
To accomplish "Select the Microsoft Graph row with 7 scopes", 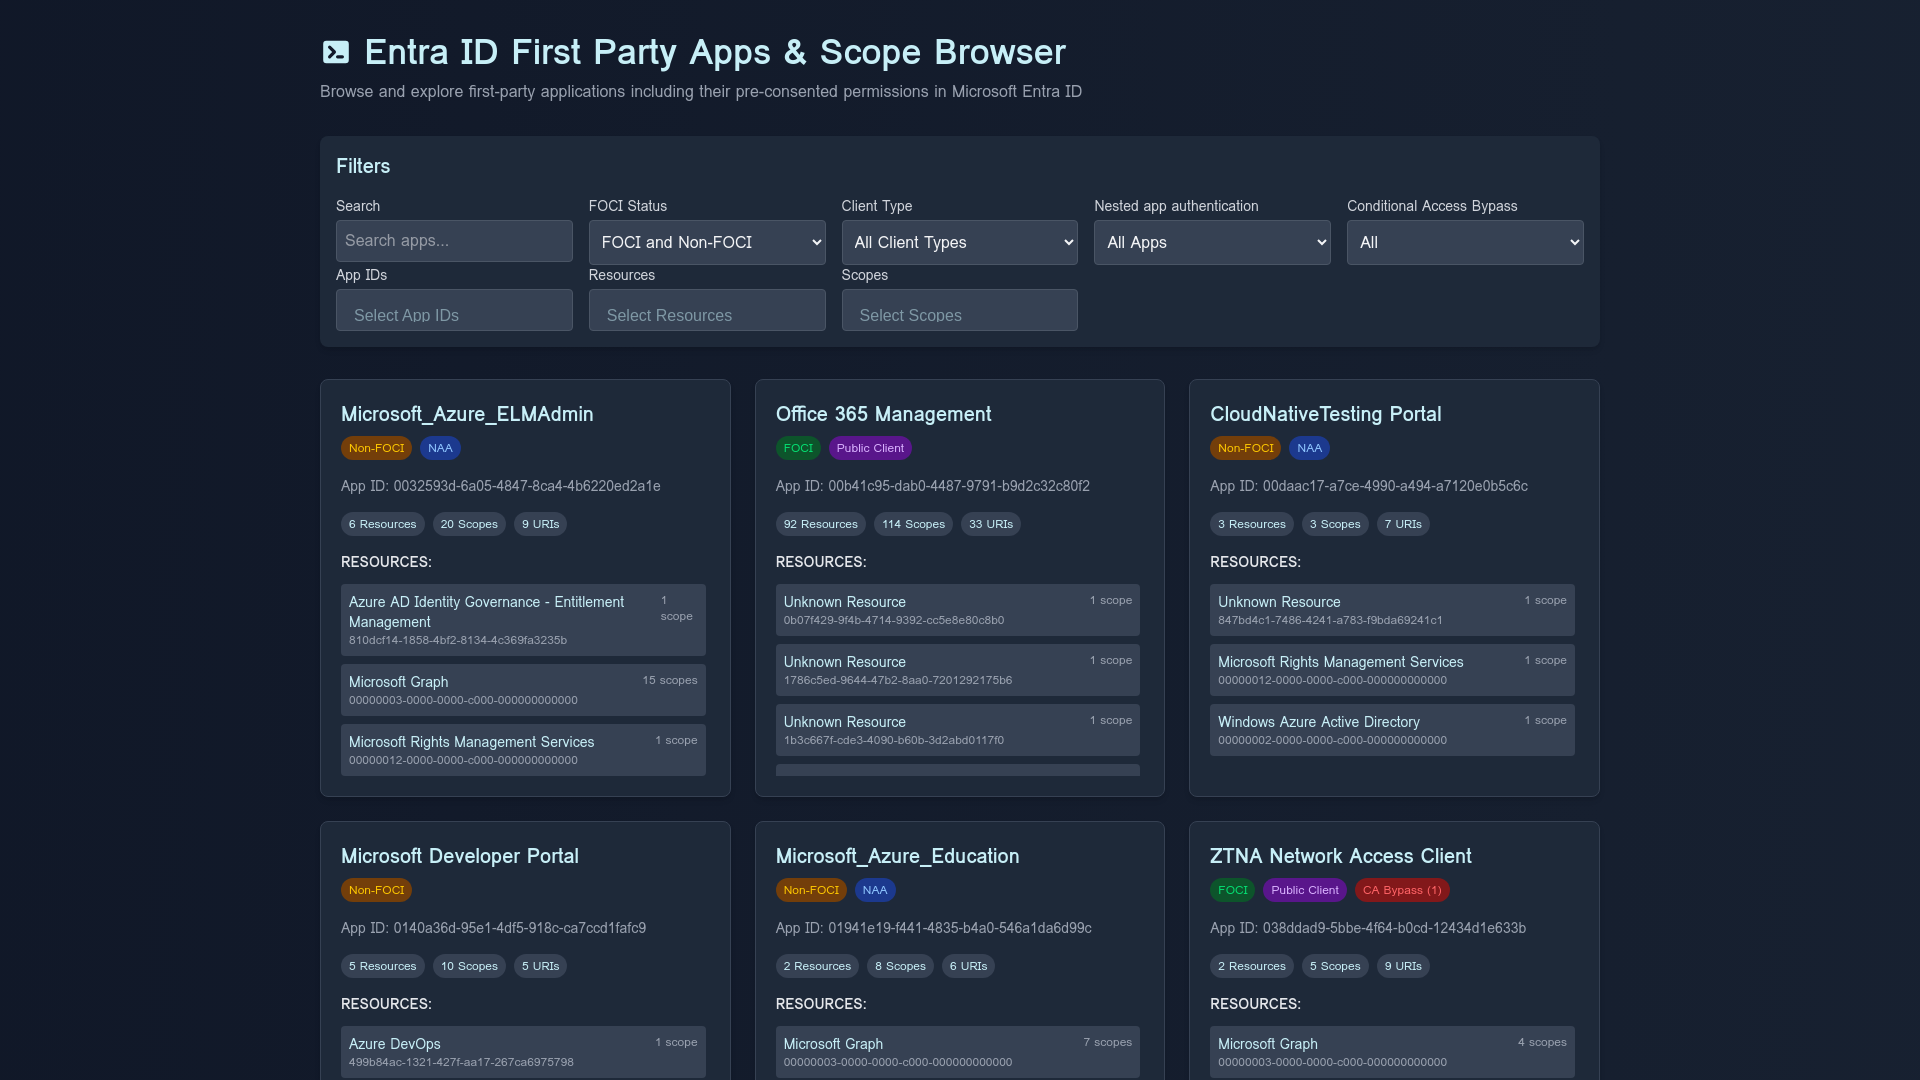I will pos(957,1052).
